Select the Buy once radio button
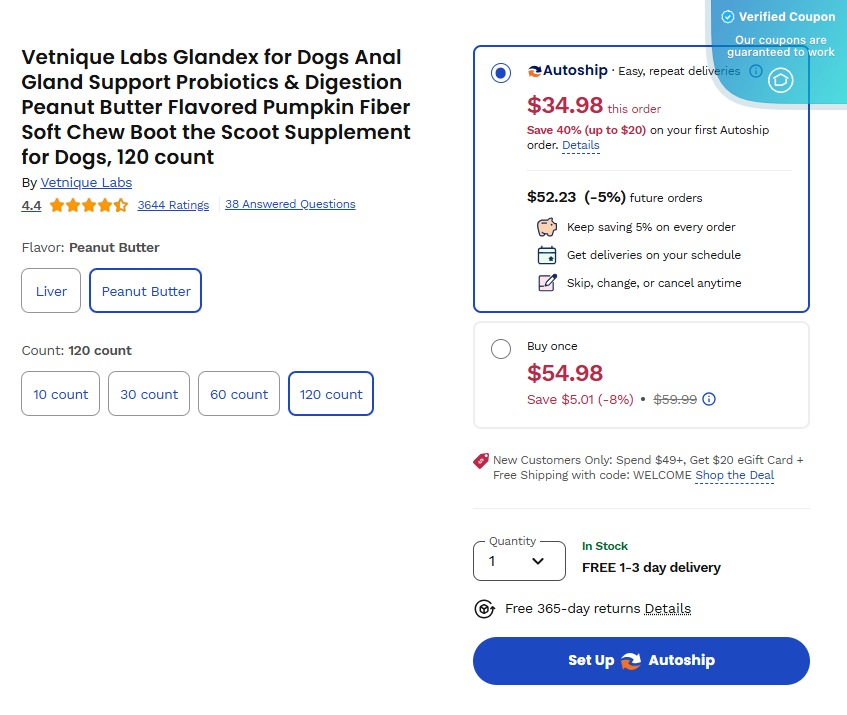The width and height of the screenshot is (847, 715). tap(501, 349)
